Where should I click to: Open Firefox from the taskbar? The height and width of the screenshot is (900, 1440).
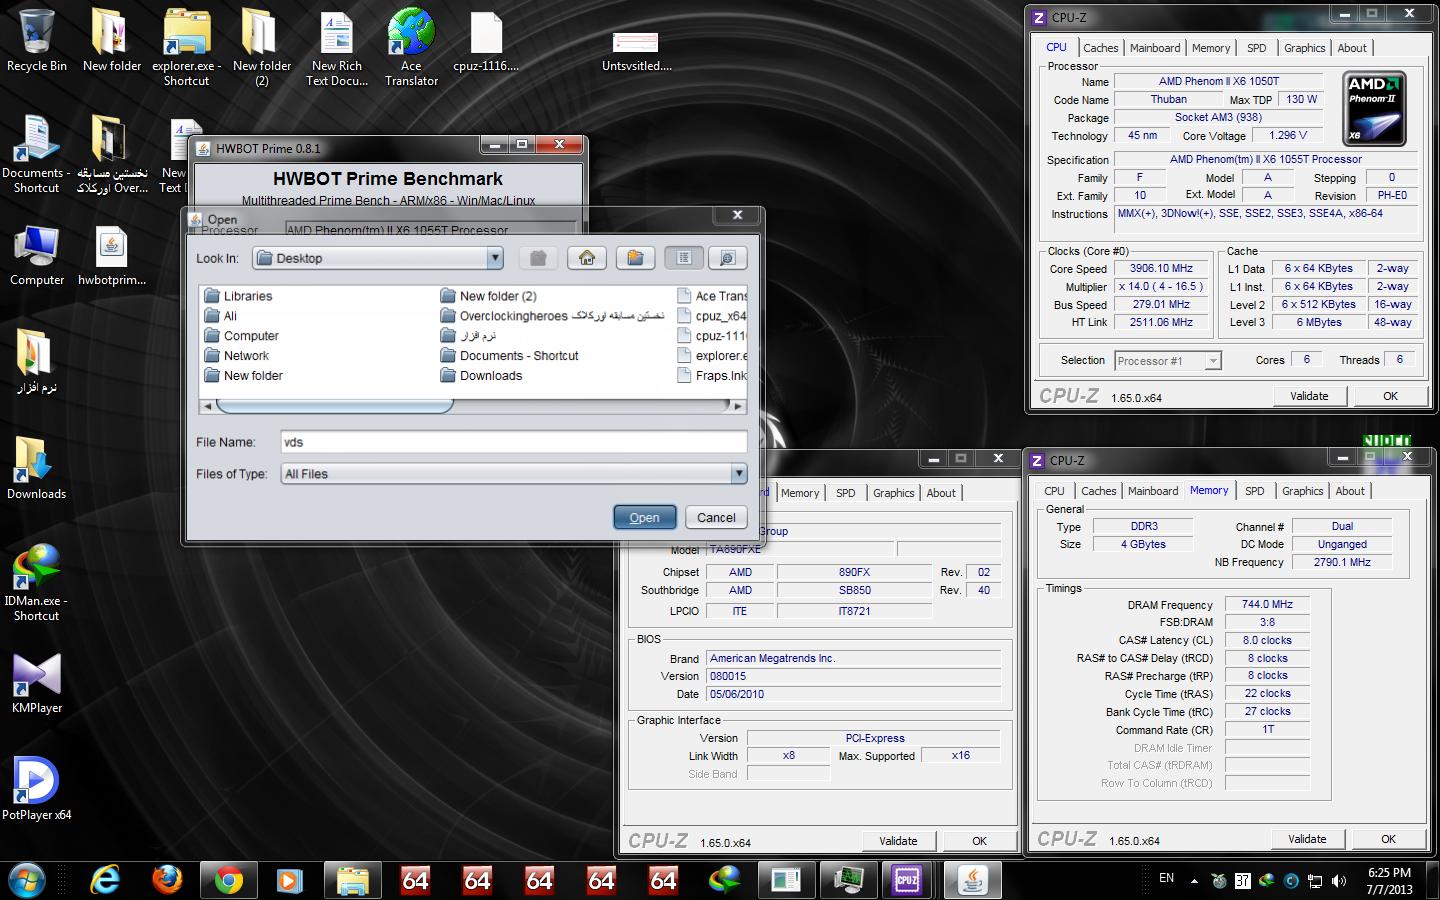(x=167, y=880)
